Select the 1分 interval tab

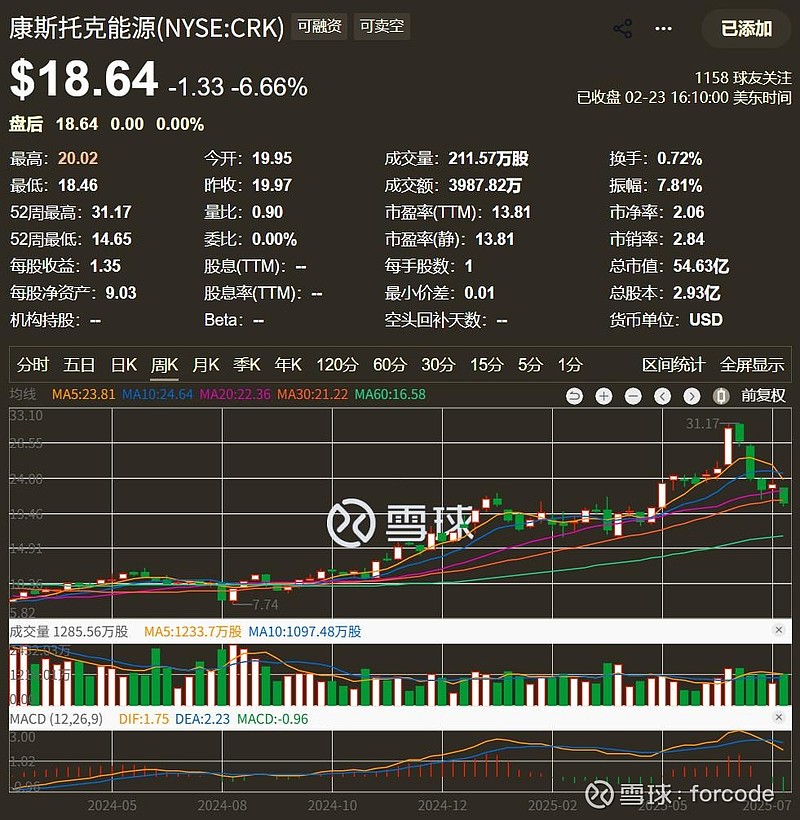(570, 365)
